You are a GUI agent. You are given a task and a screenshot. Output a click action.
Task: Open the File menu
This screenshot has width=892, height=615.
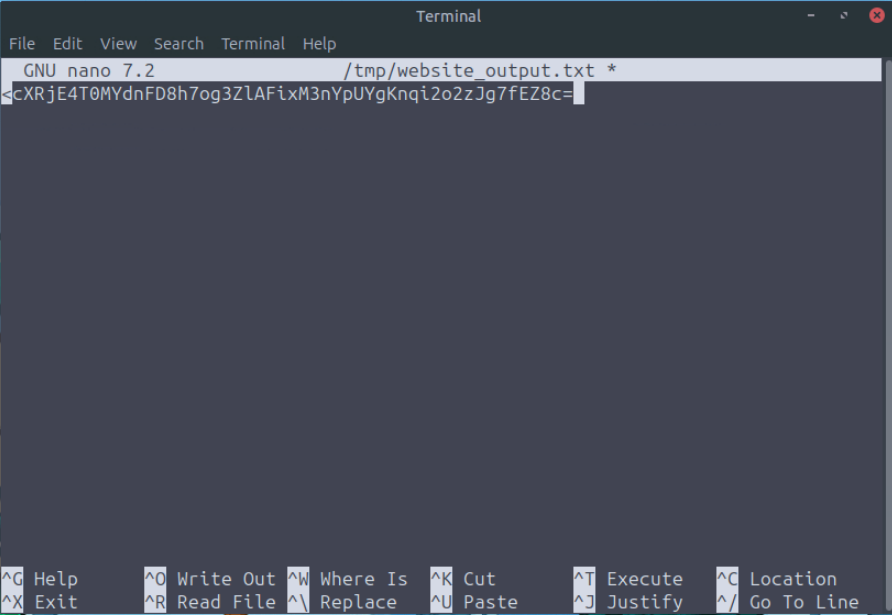coord(22,44)
